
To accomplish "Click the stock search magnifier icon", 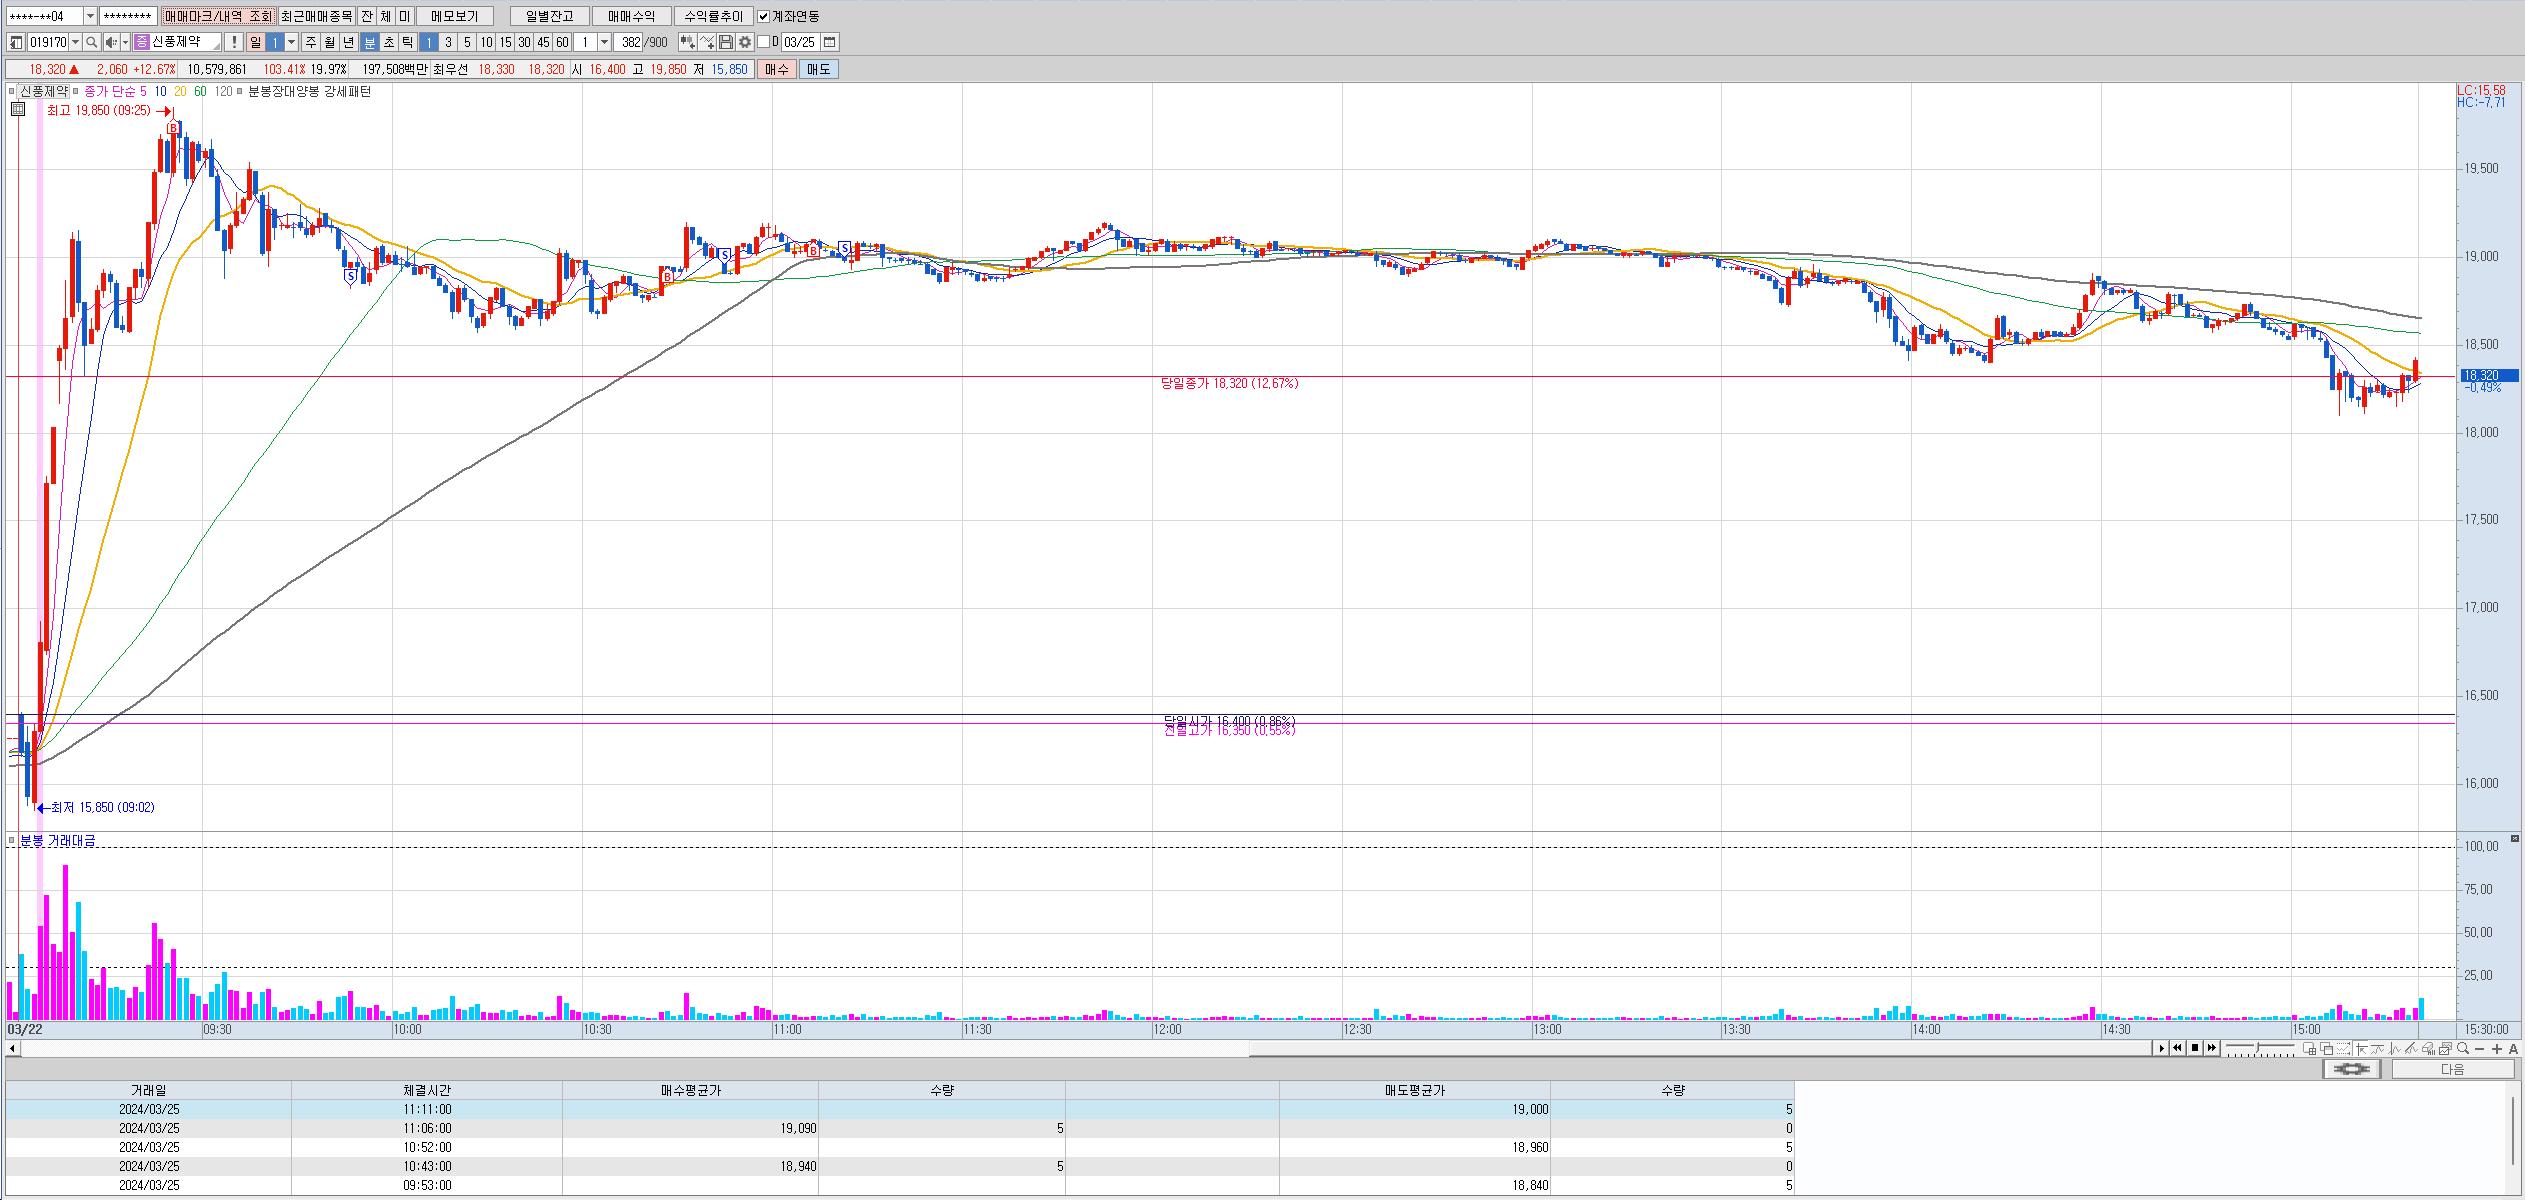I will [x=91, y=42].
